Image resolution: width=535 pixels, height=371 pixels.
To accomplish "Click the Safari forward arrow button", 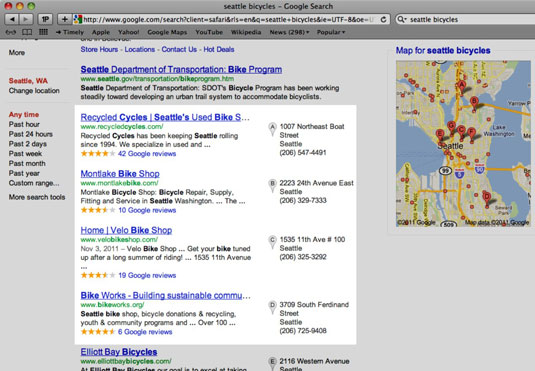I will pyautogui.click(x=26, y=19).
